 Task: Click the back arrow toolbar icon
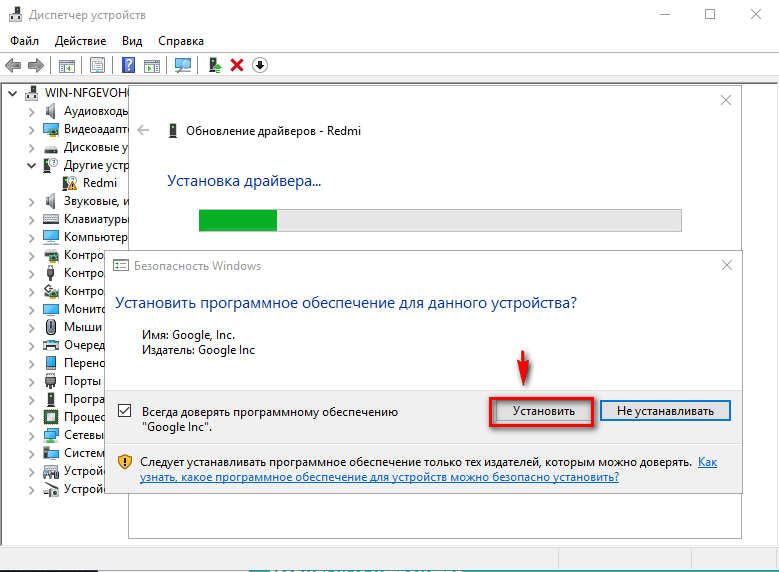[x=13, y=66]
